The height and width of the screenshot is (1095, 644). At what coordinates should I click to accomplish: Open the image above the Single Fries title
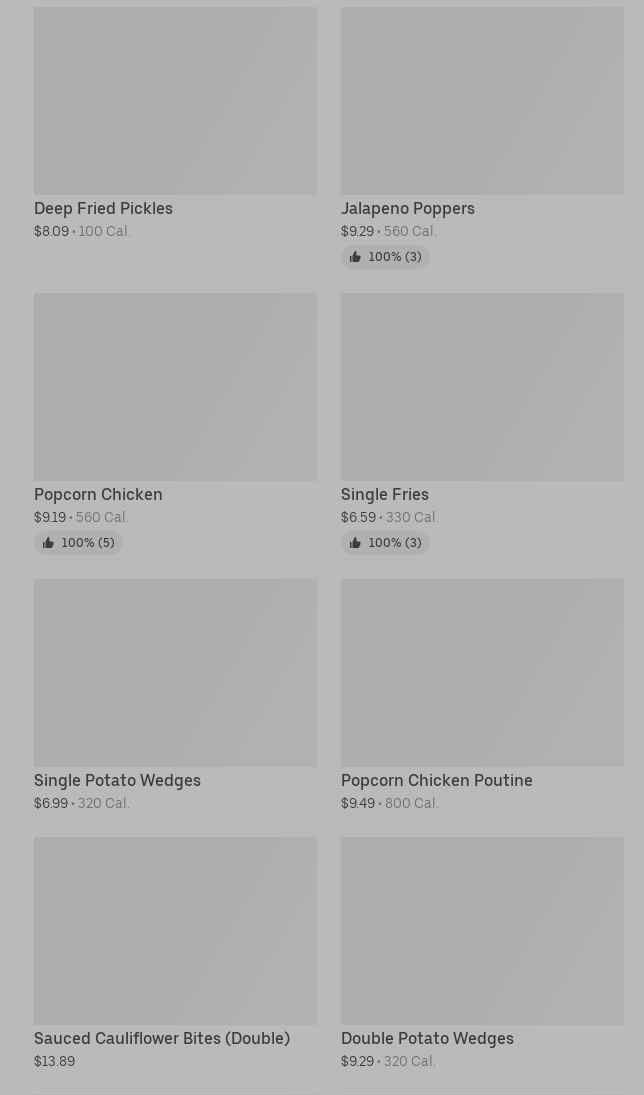tap(482, 387)
